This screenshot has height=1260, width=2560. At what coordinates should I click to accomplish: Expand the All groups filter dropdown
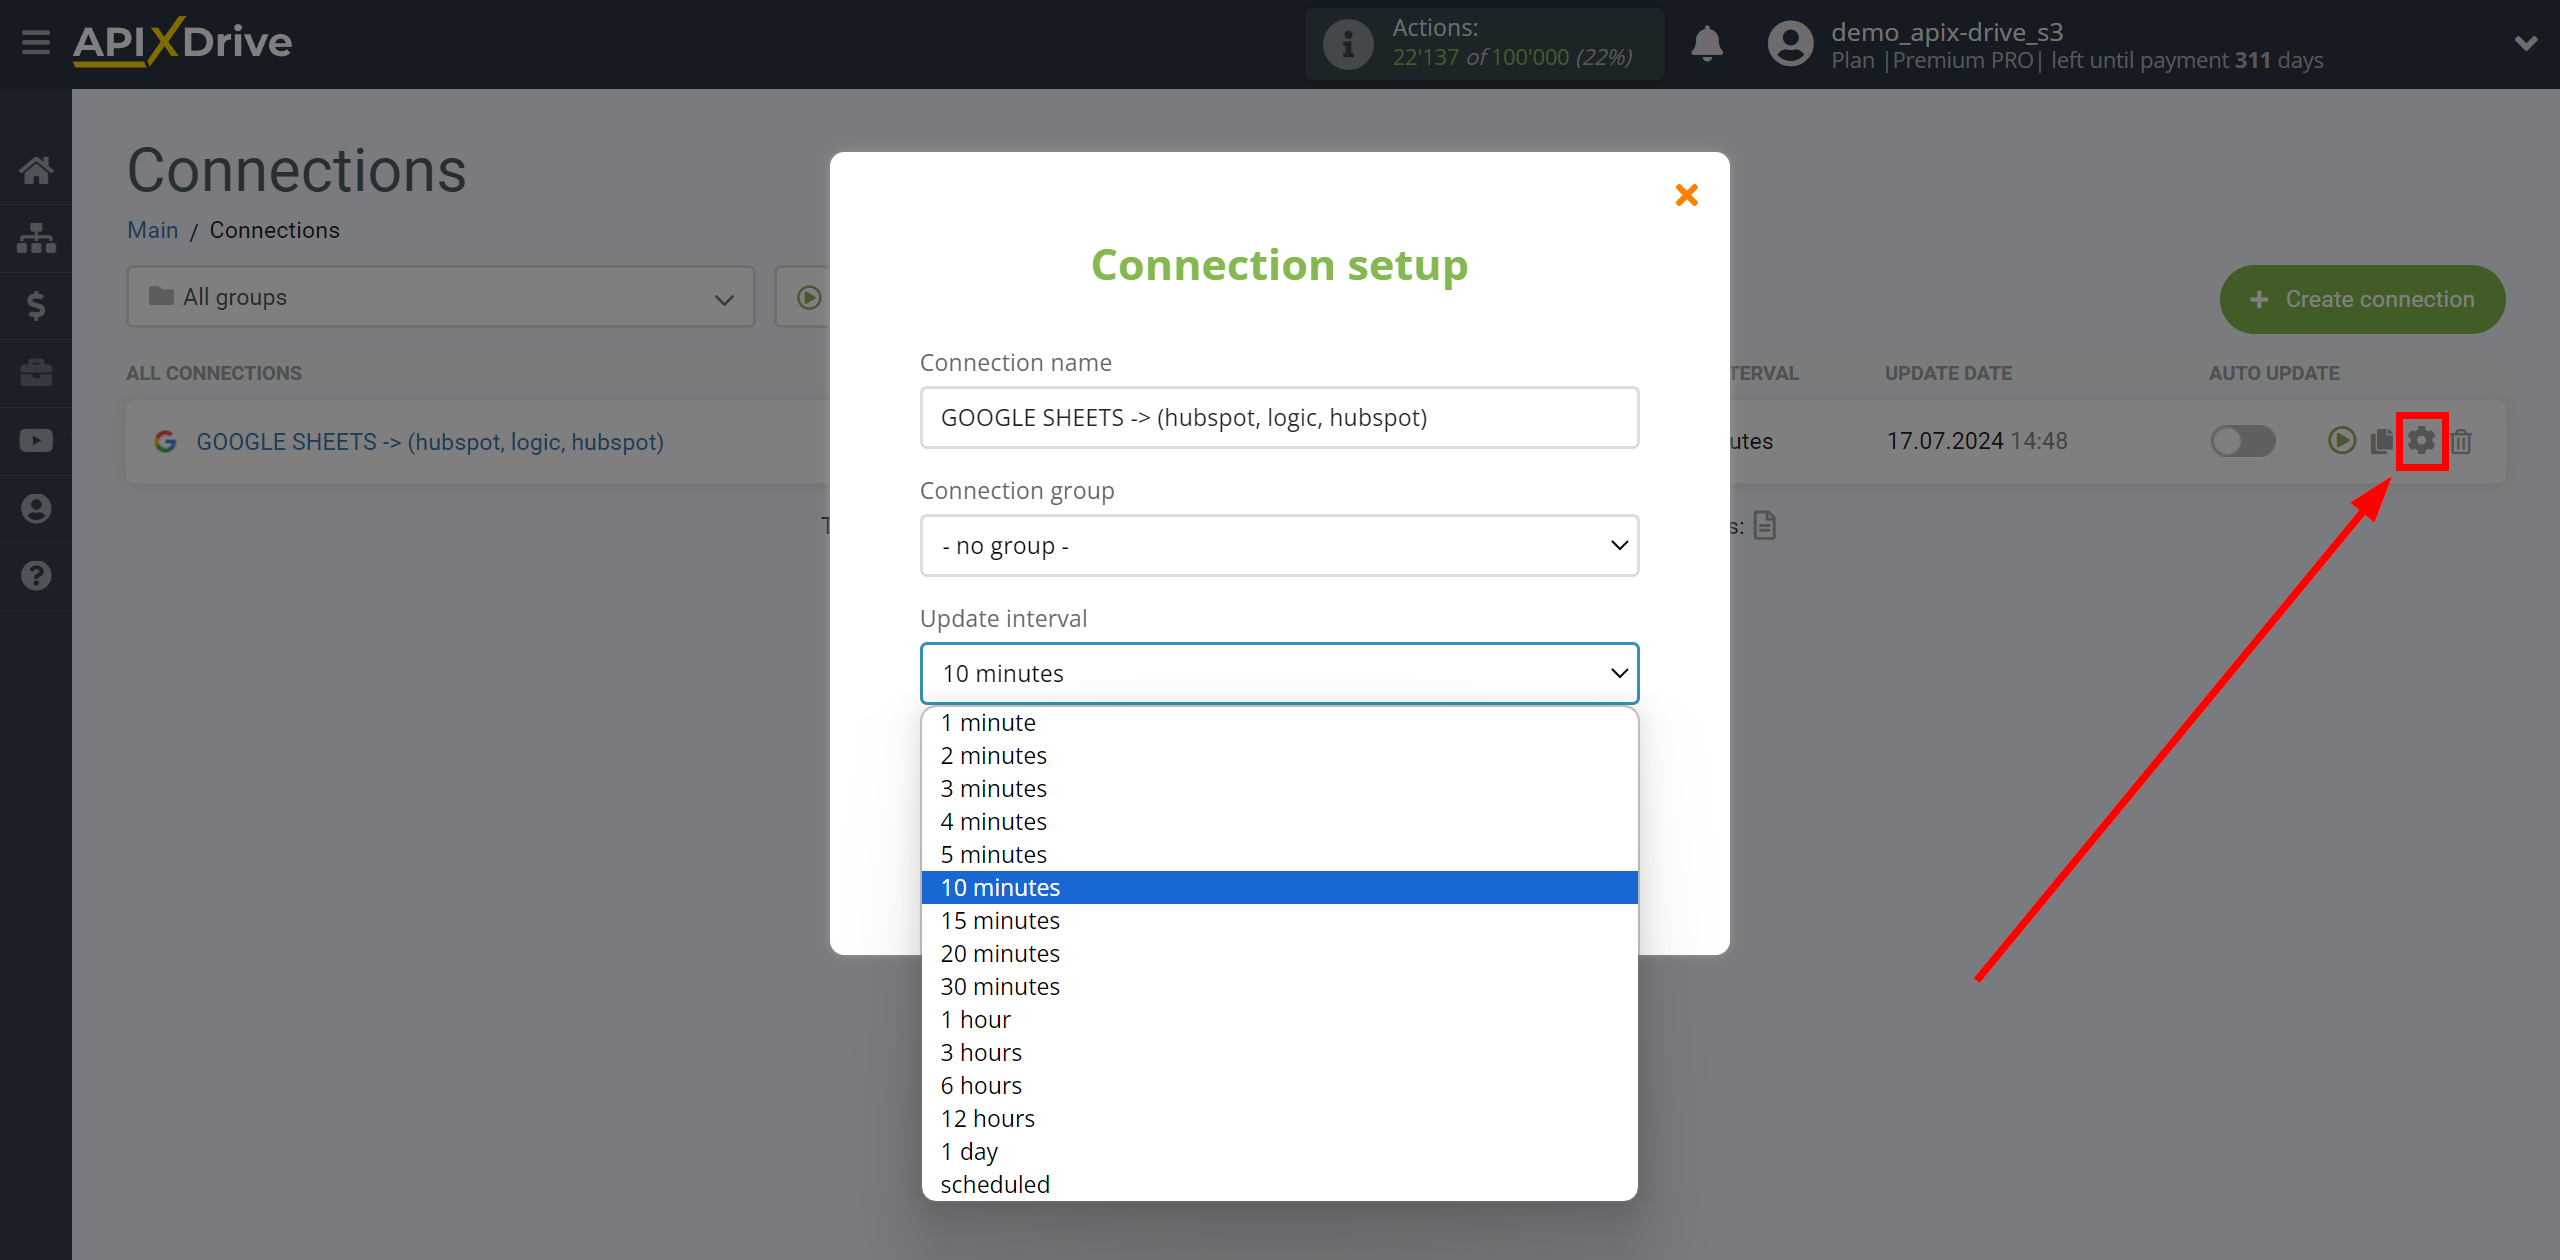click(433, 297)
